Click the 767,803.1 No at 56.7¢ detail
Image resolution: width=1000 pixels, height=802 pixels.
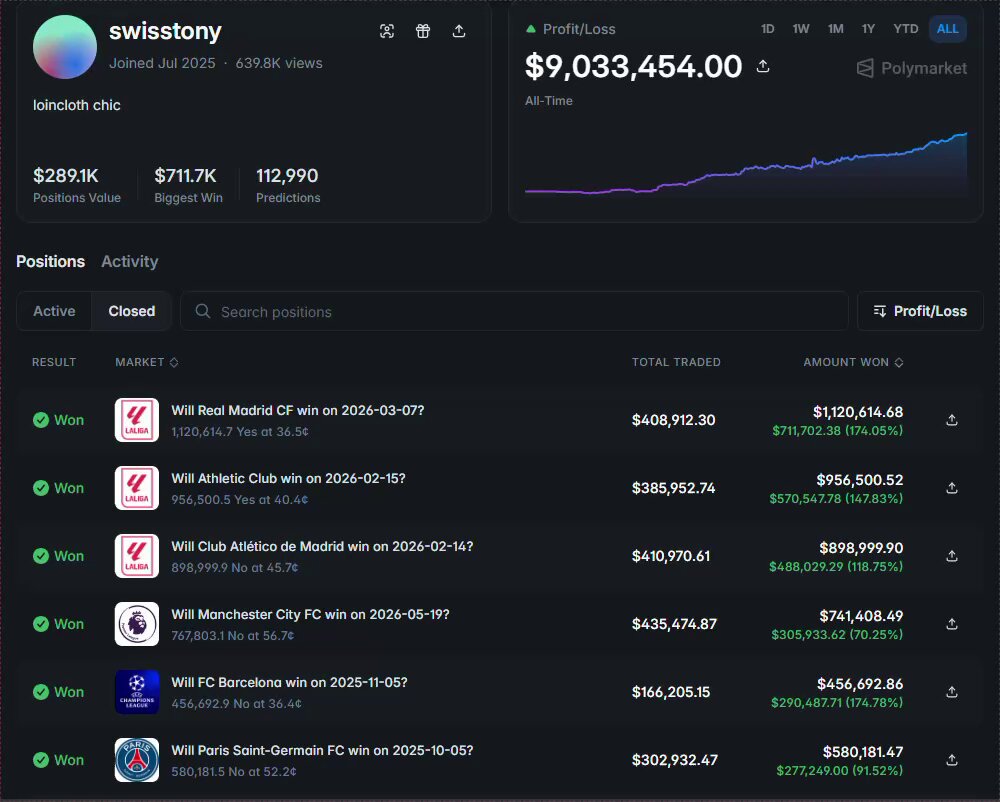[x=233, y=636]
